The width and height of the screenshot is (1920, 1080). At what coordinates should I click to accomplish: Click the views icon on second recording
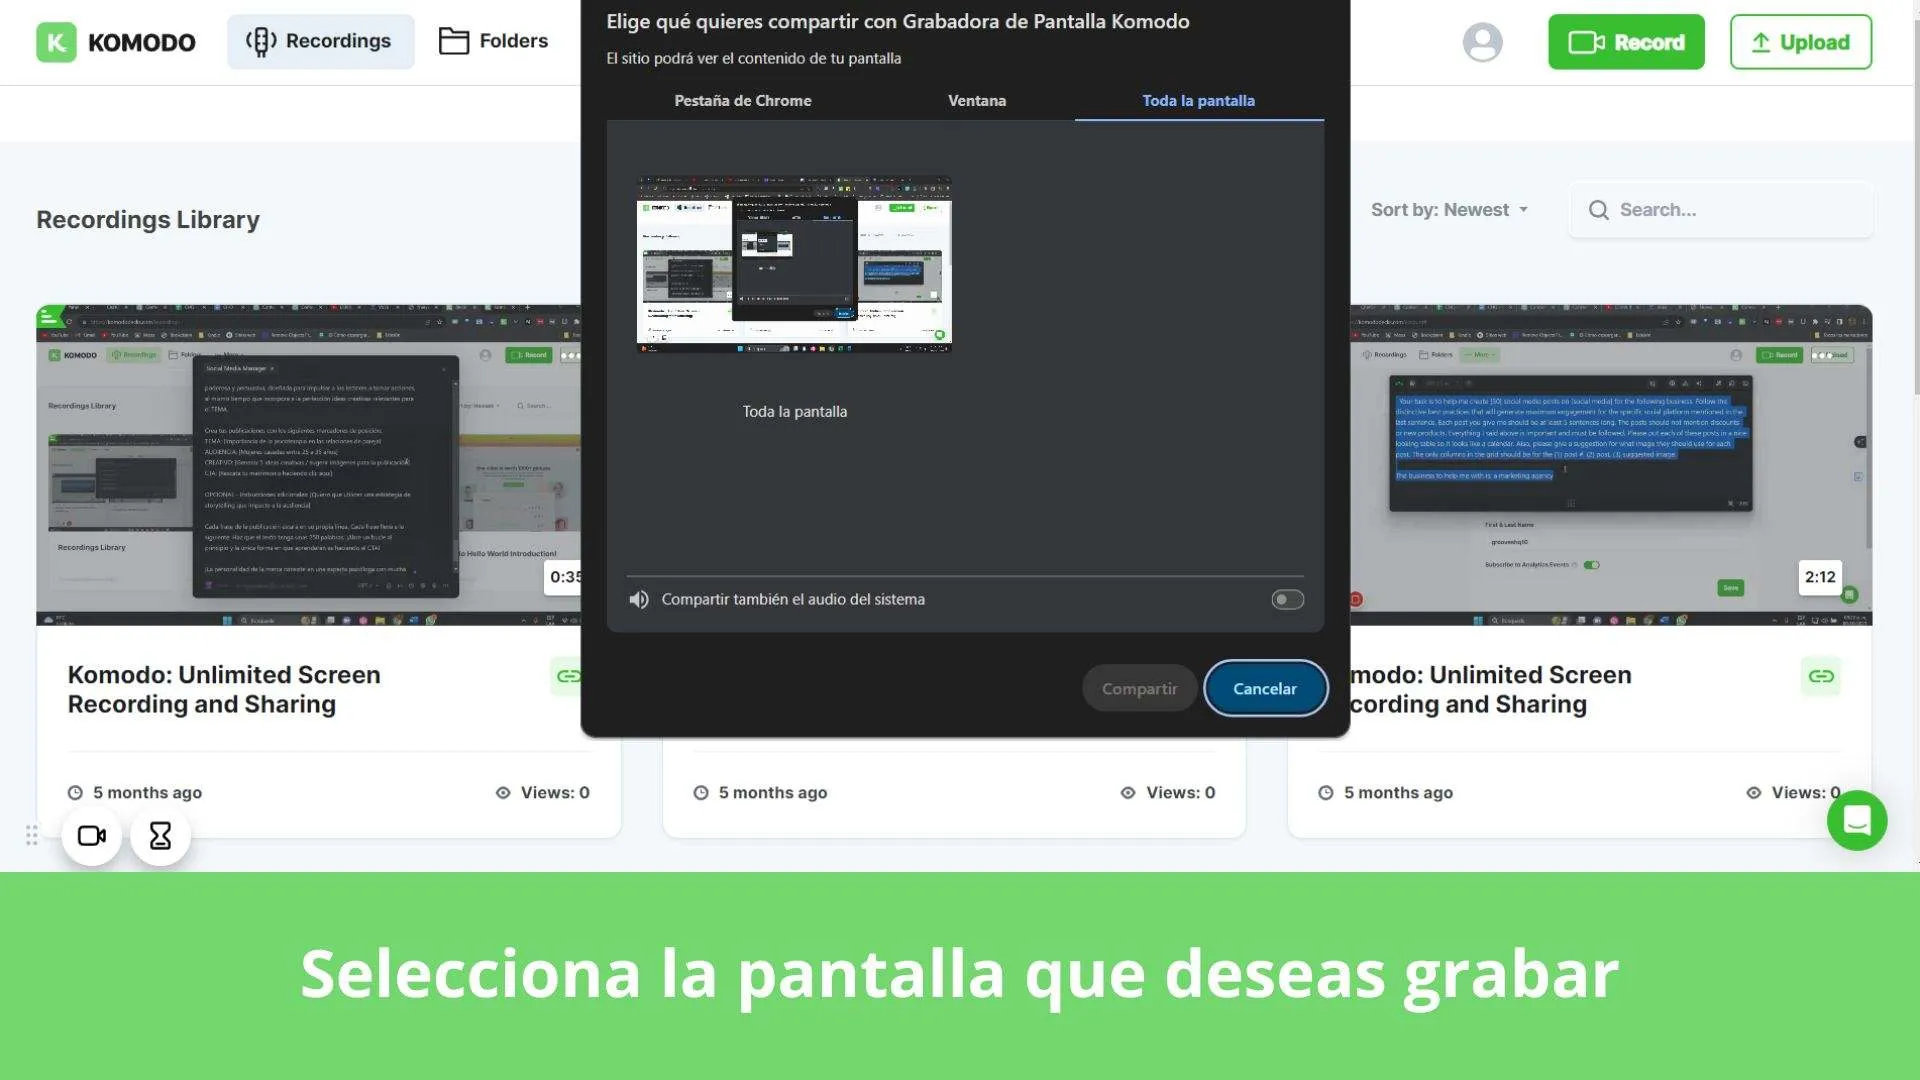click(1127, 791)
